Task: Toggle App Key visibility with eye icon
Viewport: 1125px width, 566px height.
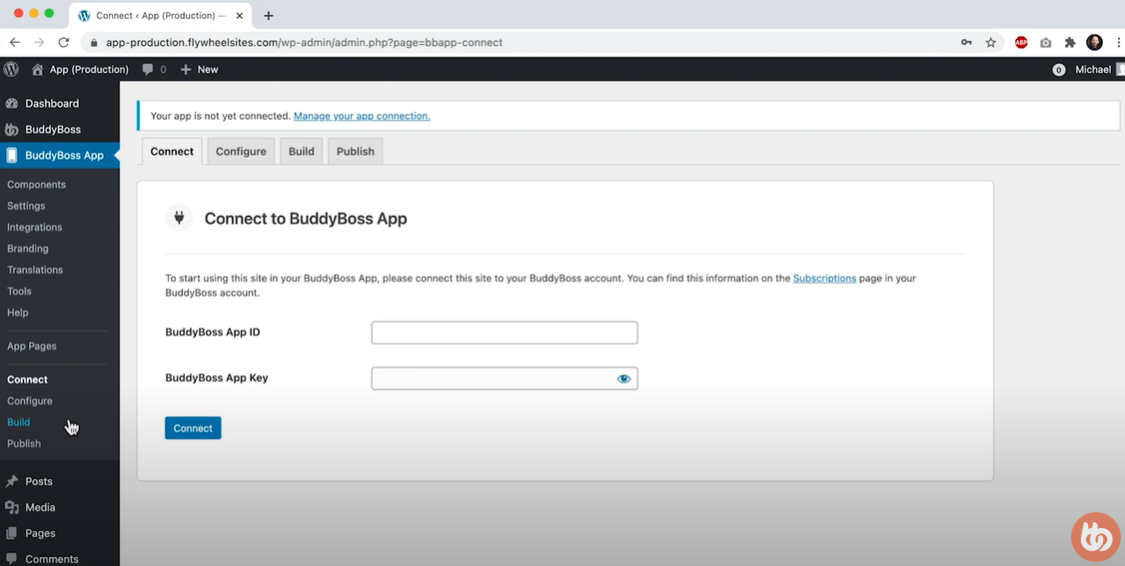Action: click(x=623, y=379)
